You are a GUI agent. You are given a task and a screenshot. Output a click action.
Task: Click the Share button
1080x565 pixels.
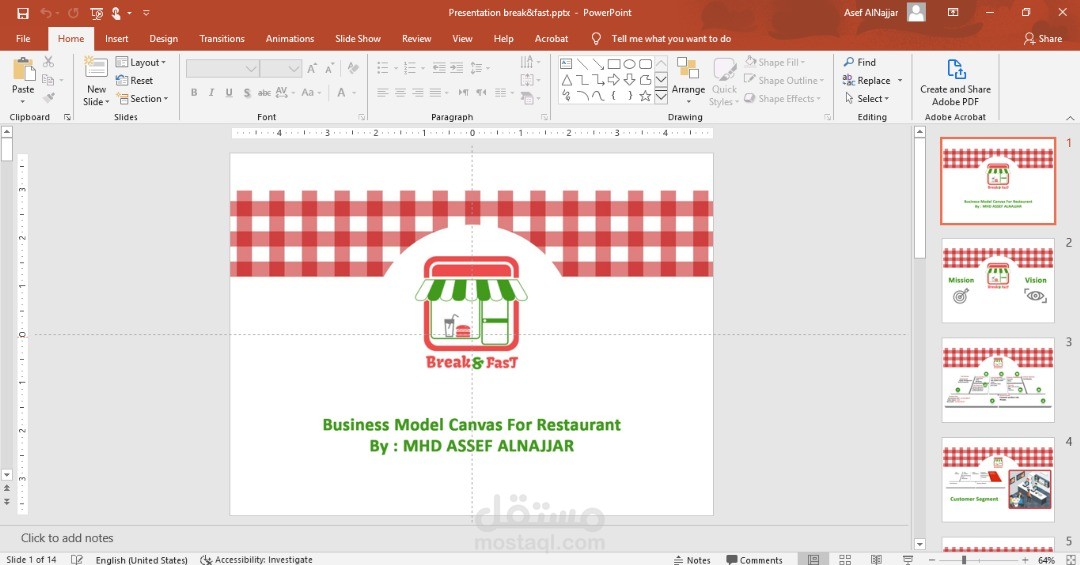click(x=1043, y=39)
